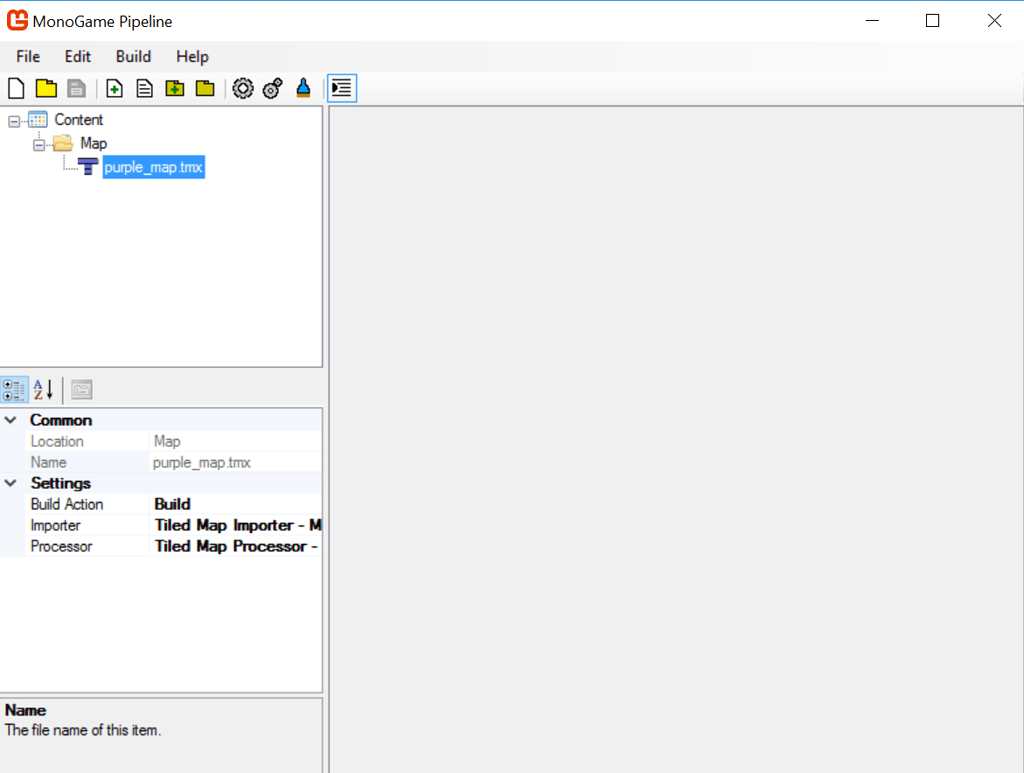The width and height of the screenshot is (1024, 773).
Task: Rebuild content using the gear-with-wrench icon
Action: 272,89
